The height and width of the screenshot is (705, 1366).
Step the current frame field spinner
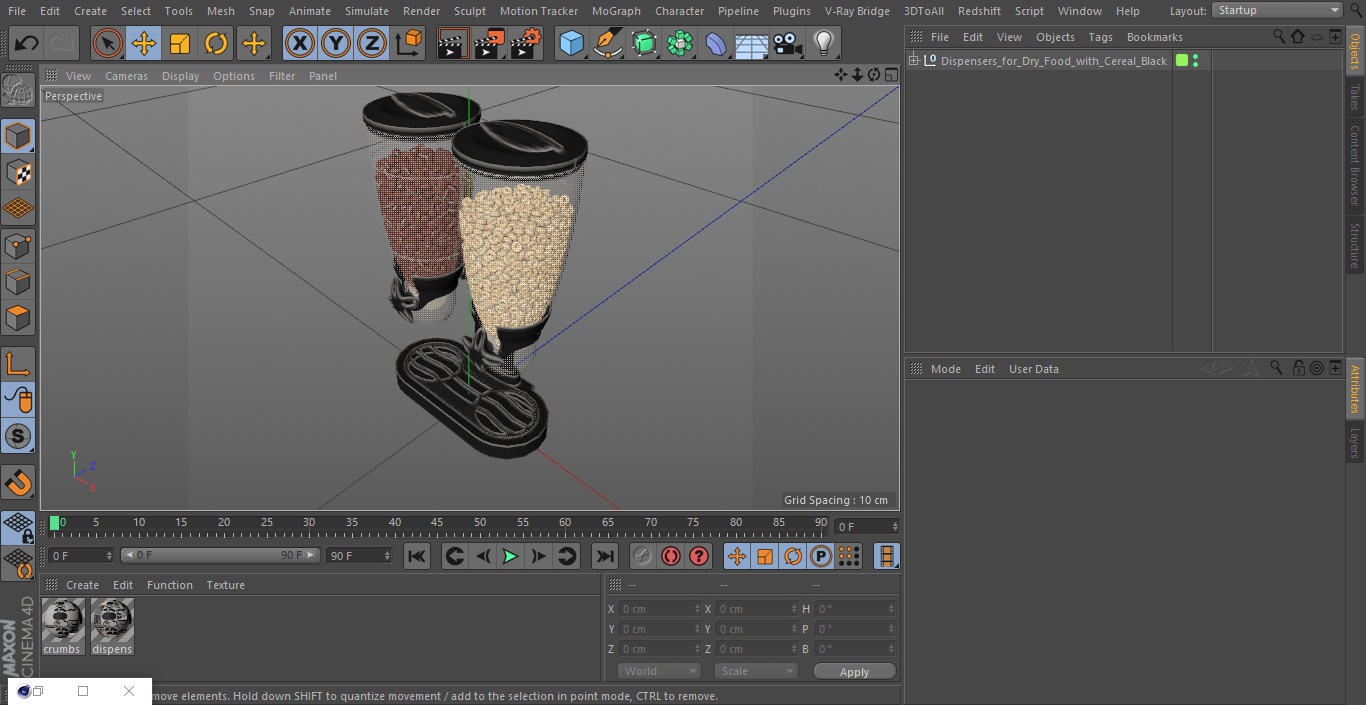[x=894, y=526]
